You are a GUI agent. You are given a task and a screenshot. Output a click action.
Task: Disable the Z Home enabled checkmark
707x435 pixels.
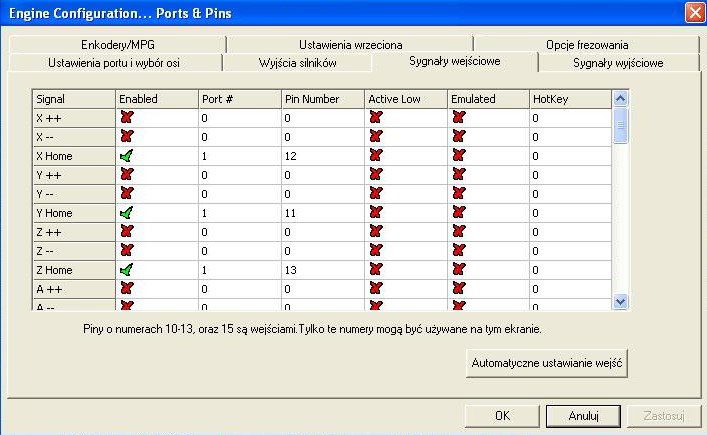[127, 270]
